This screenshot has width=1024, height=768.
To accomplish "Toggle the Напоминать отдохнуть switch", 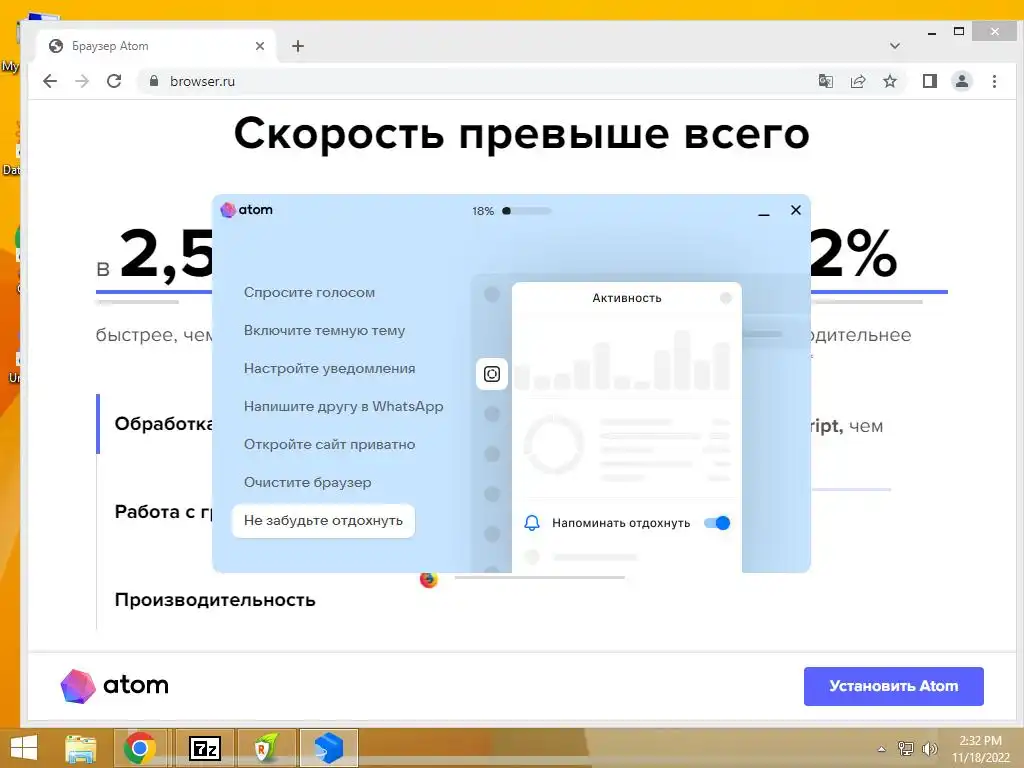I will pyautogui.click(x=717, y=522).
